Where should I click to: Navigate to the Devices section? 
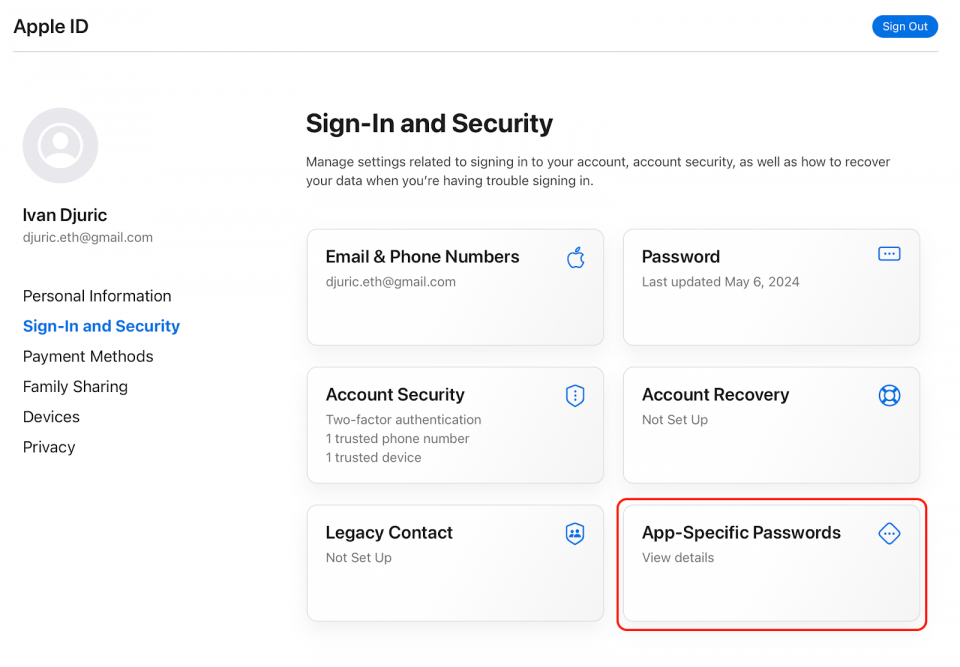(x=51, y=417)
